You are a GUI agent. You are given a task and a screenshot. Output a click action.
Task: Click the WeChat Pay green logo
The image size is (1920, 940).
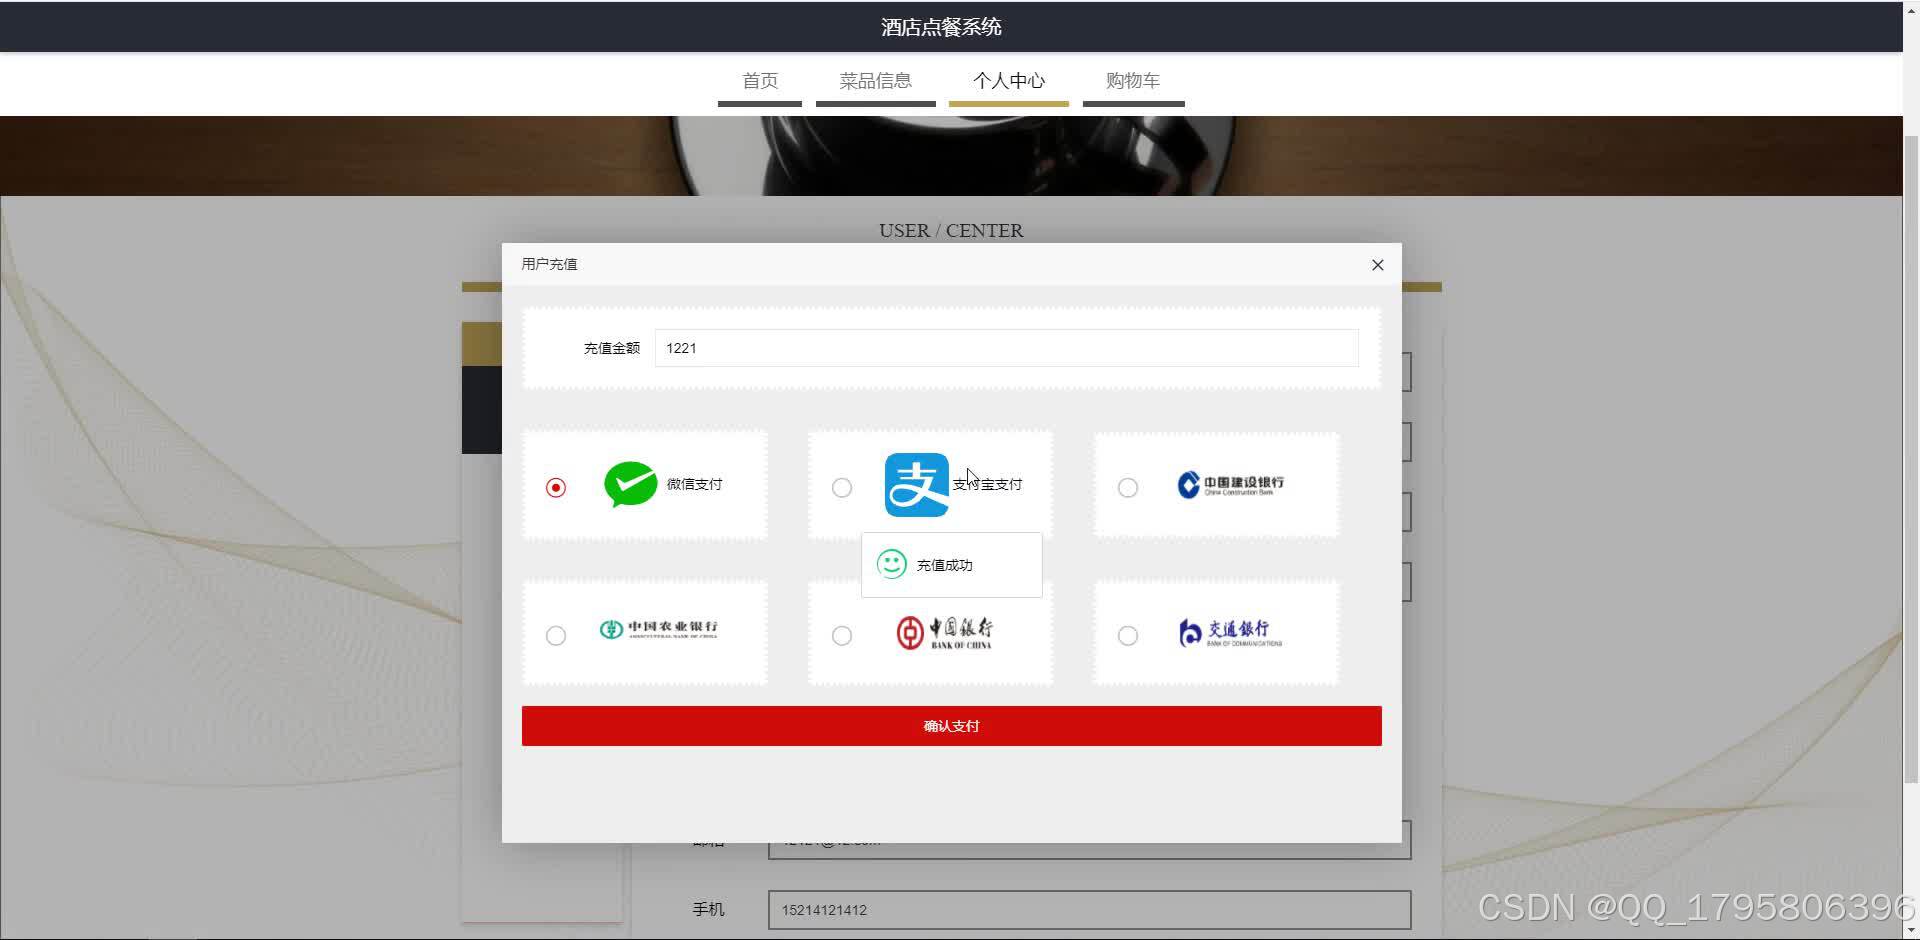(x=631, y=484)
